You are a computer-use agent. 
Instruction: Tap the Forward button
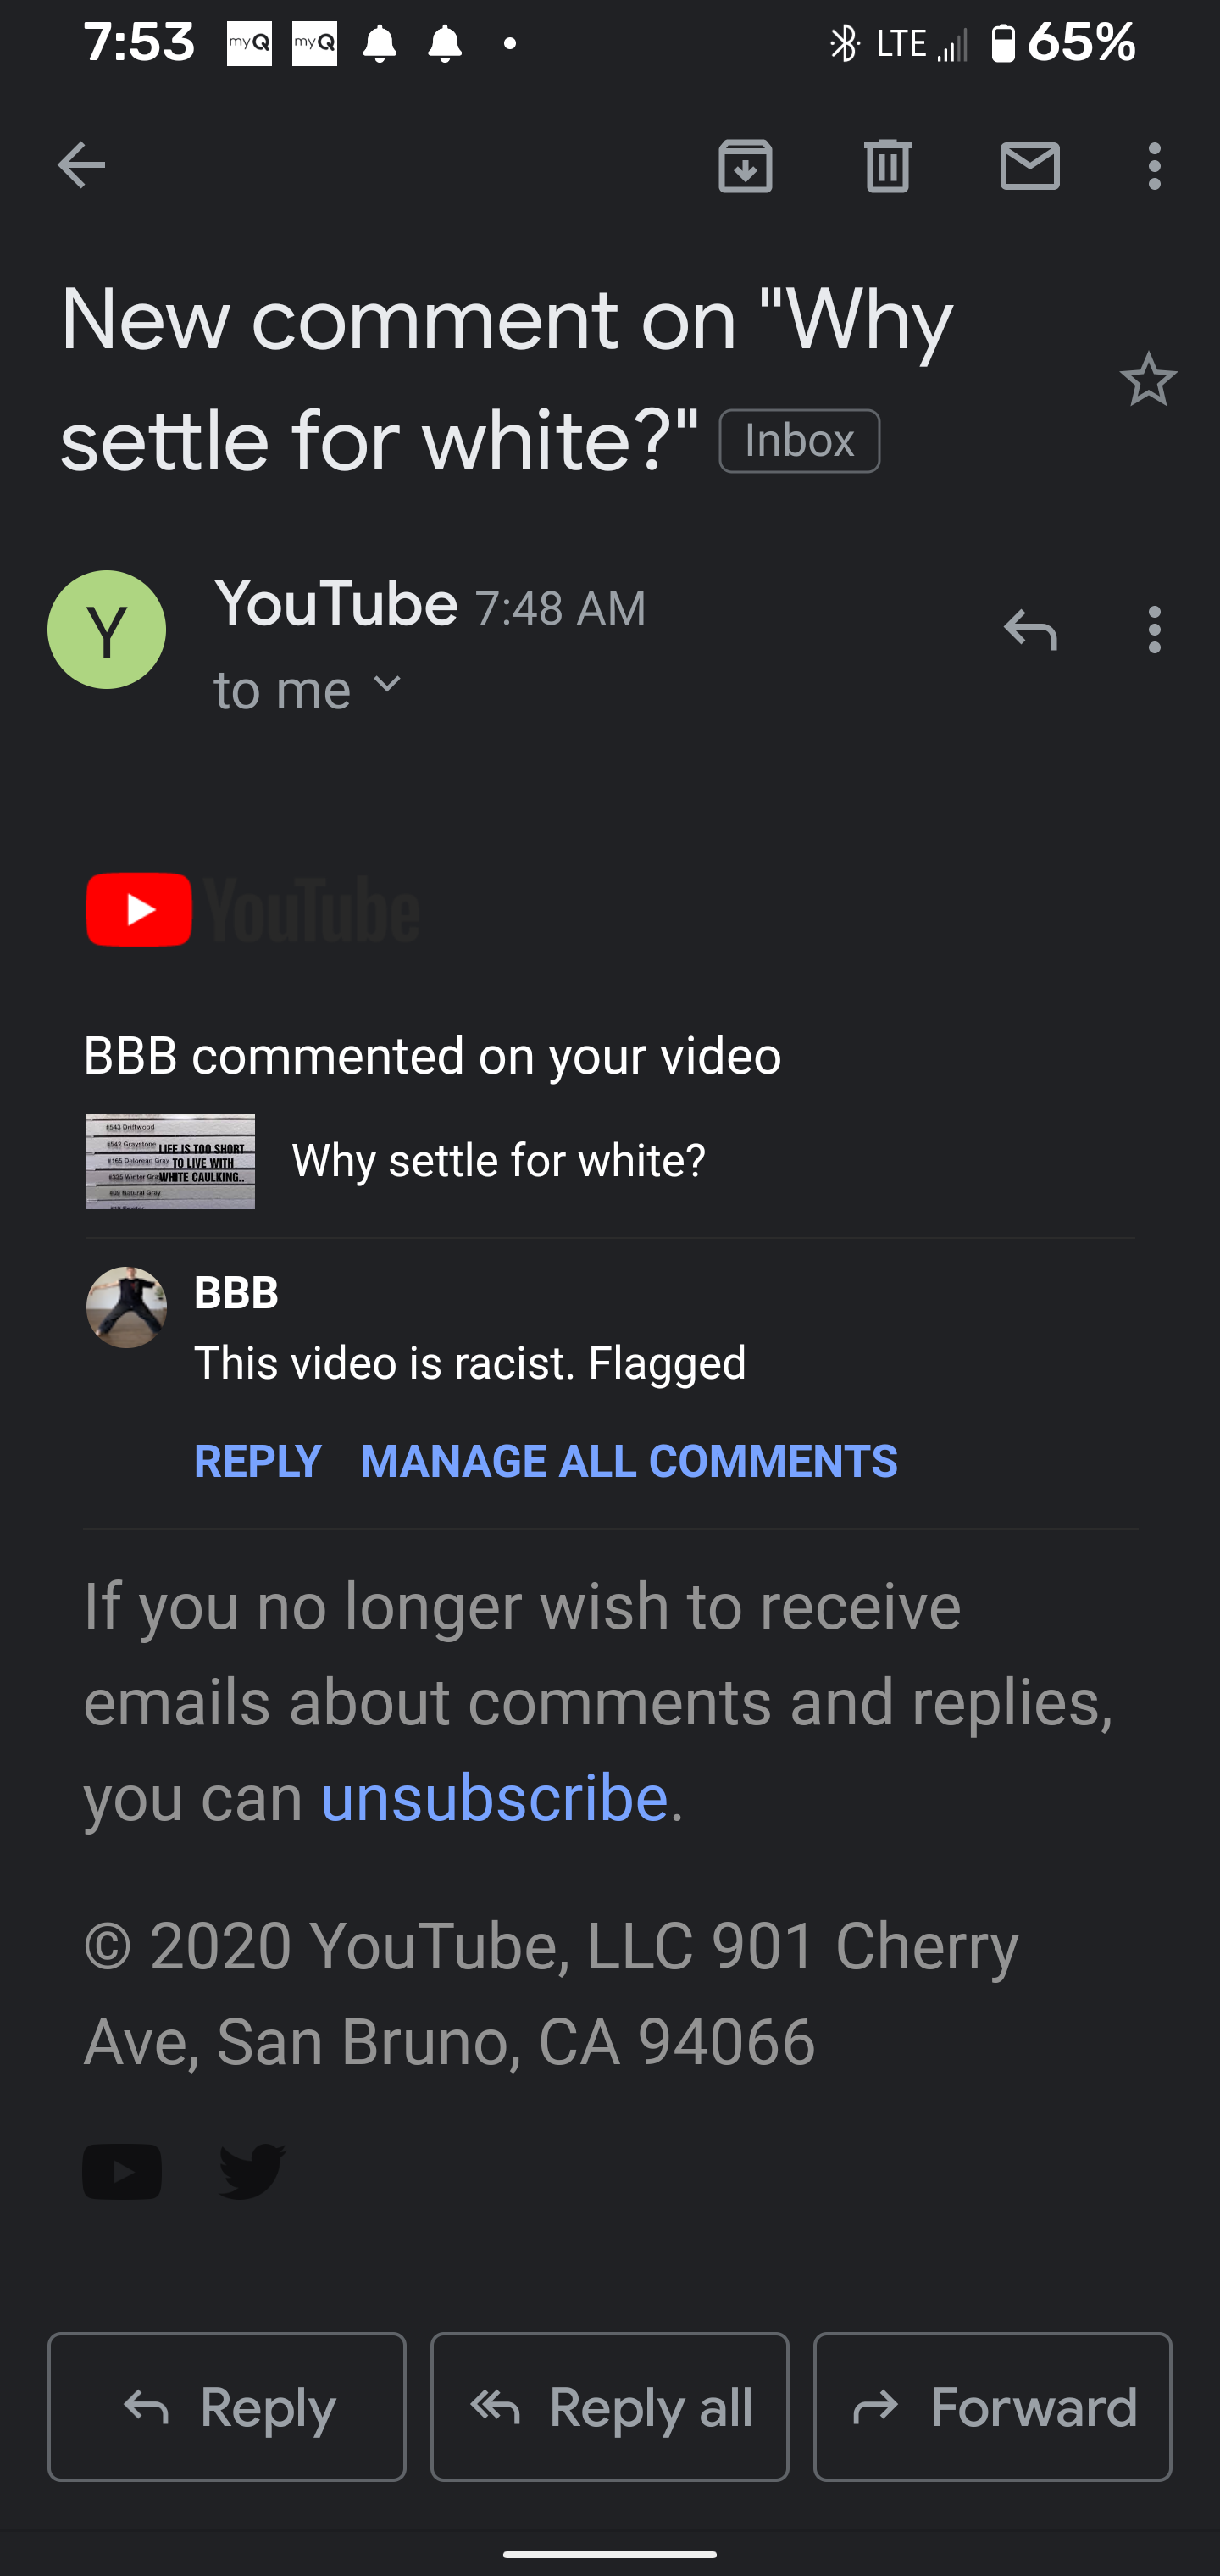tap(992, 2406)
